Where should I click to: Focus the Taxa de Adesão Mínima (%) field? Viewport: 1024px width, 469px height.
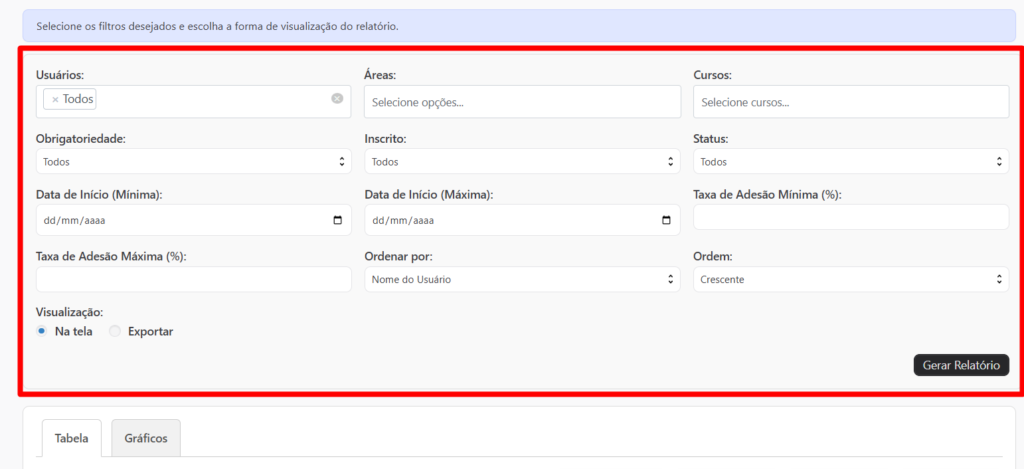[x=850, y=217]
